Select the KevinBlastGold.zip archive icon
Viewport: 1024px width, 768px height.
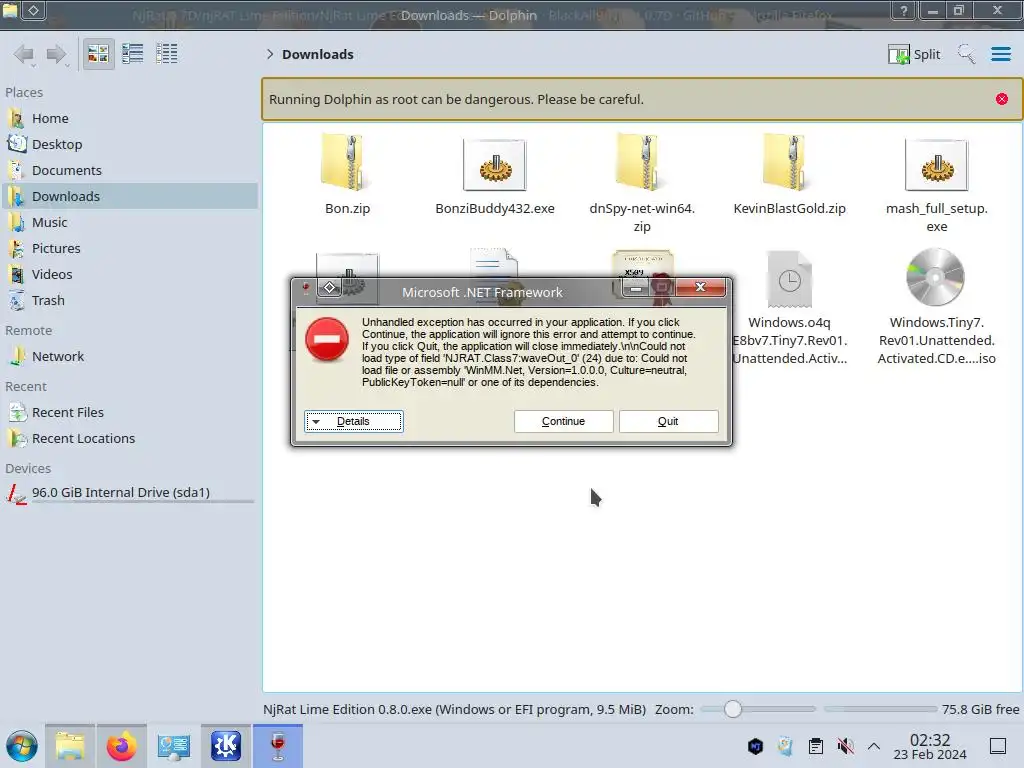(x=789, y=163)
